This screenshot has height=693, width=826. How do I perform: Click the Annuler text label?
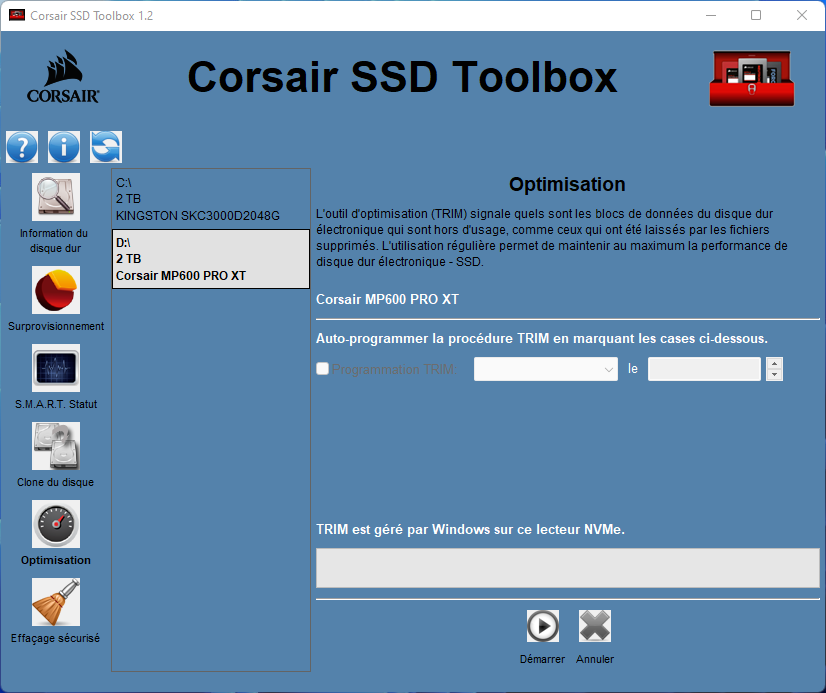595,659
